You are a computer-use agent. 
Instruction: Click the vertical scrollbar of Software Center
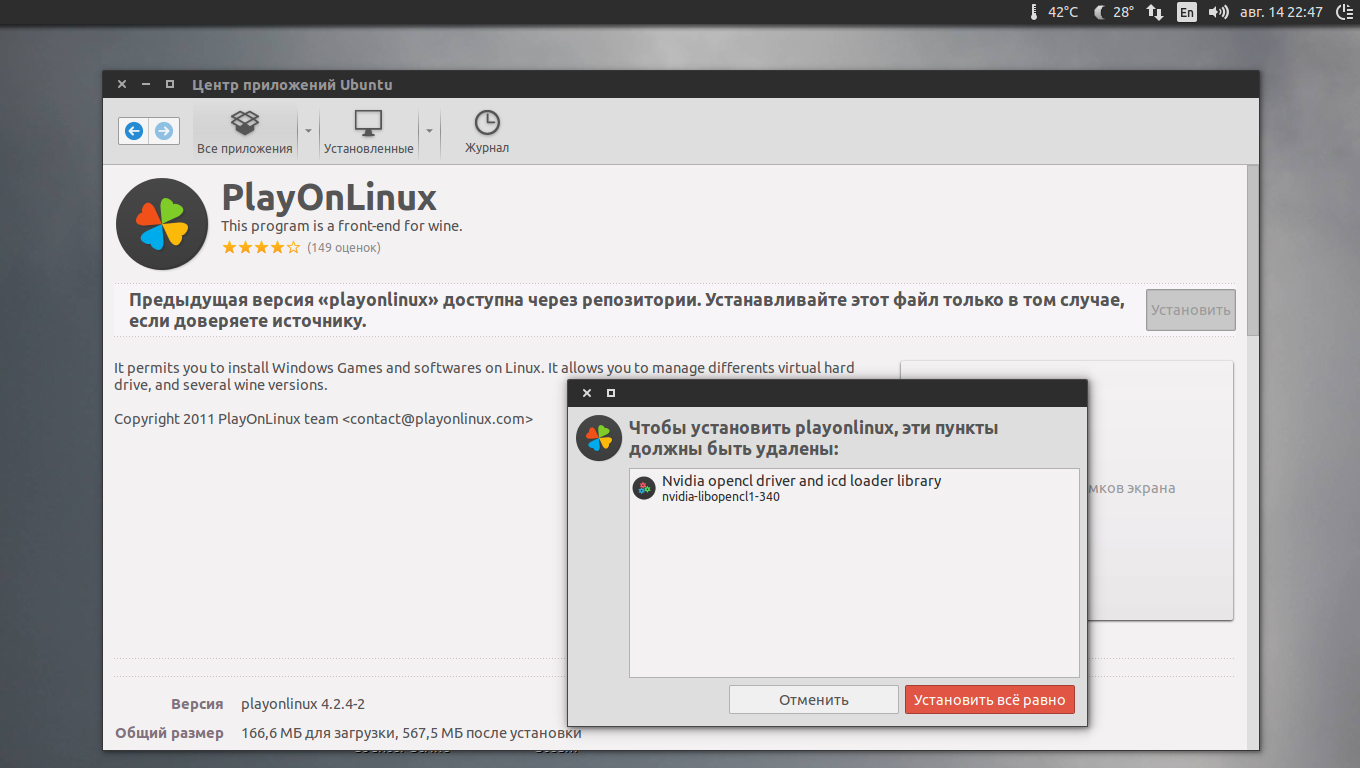1252,250
